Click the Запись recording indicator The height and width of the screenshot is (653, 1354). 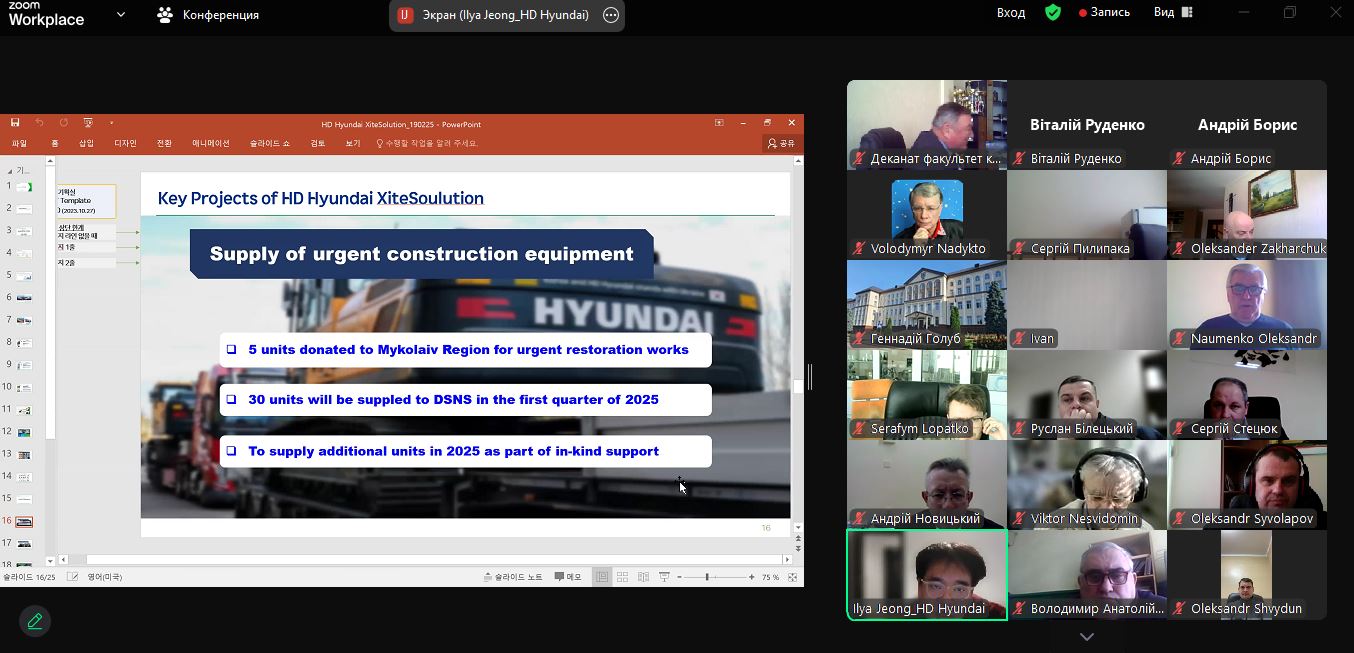[x=1104, y=12]
